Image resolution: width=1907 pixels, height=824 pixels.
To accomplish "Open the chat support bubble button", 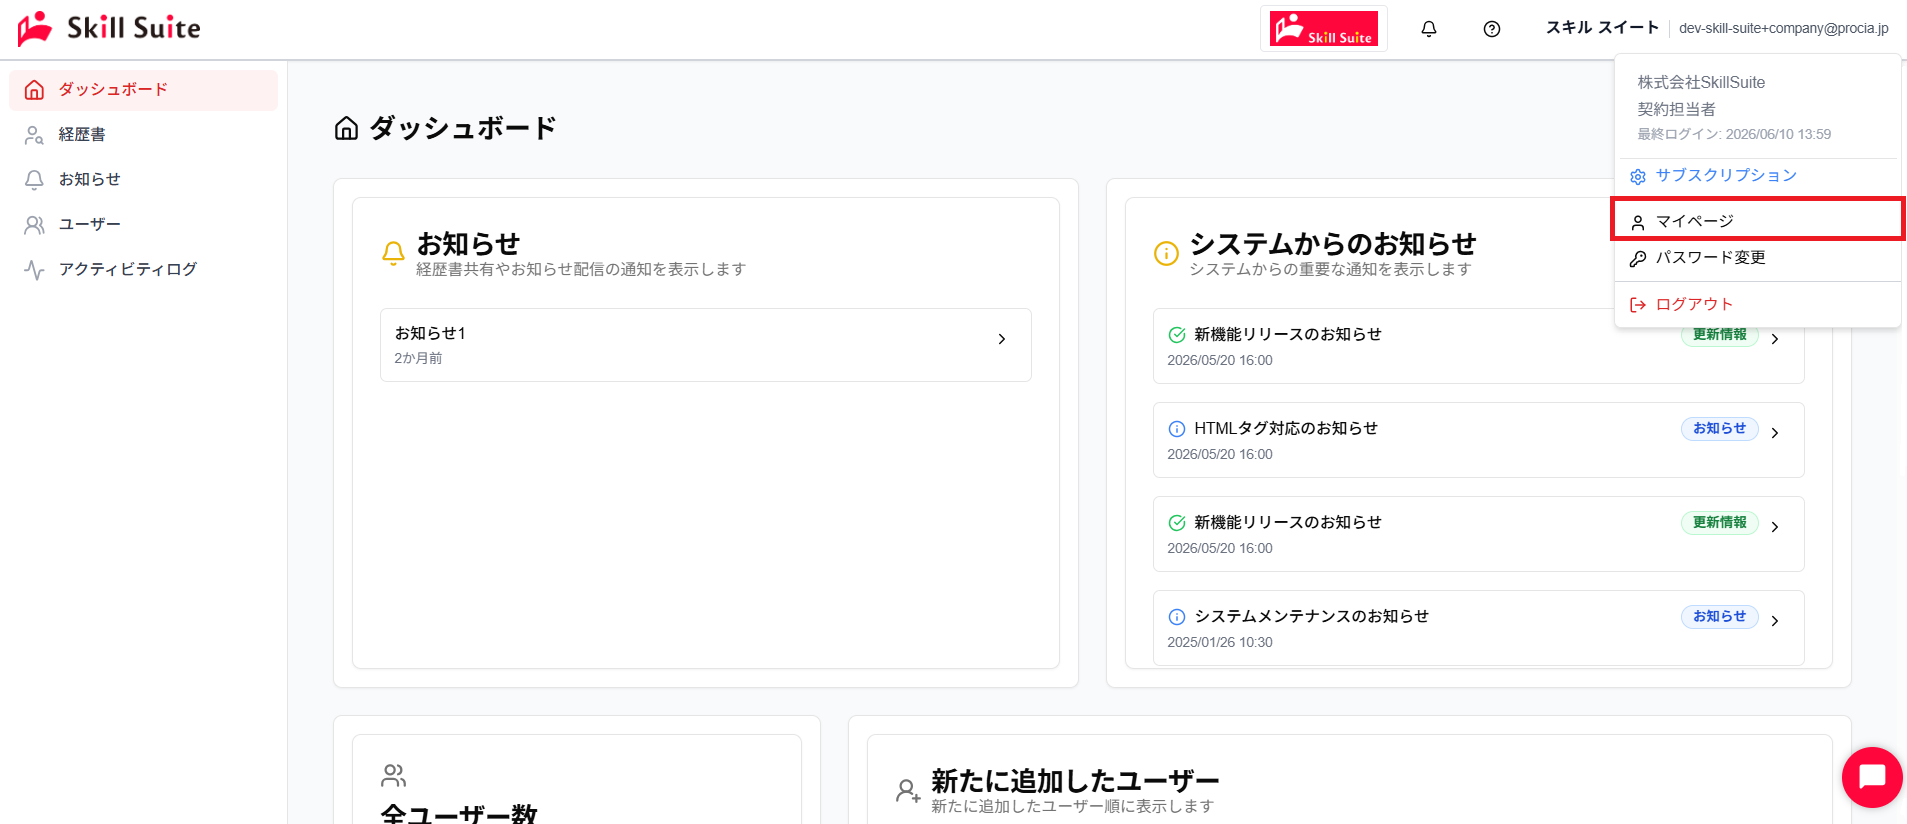I will click(x=1872, y=777).
